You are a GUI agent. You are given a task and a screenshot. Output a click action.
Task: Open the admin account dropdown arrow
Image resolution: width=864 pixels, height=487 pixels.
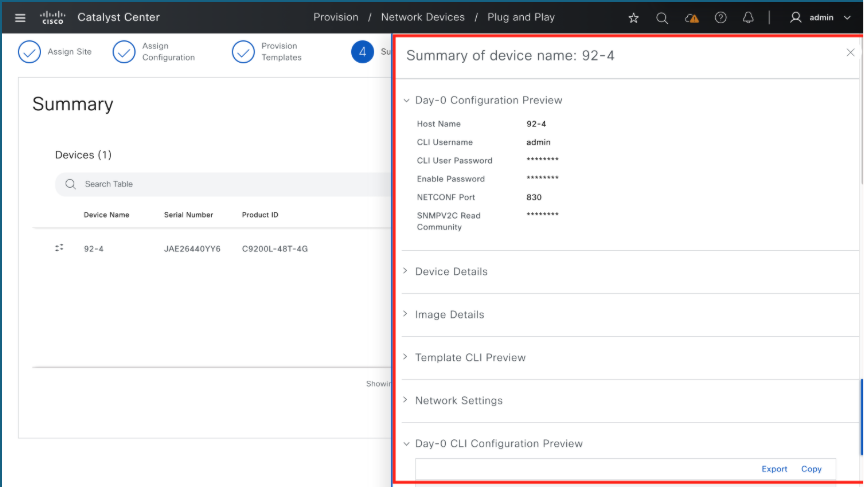[847, 18]
